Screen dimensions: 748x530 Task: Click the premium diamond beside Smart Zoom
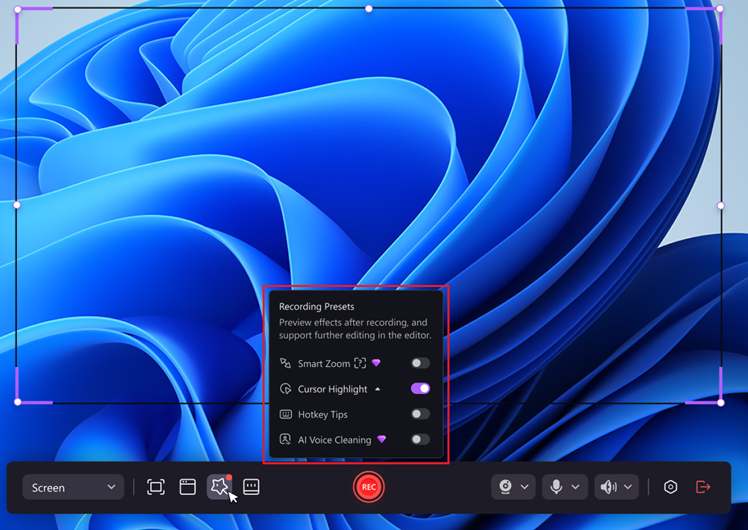pos(376,363)
